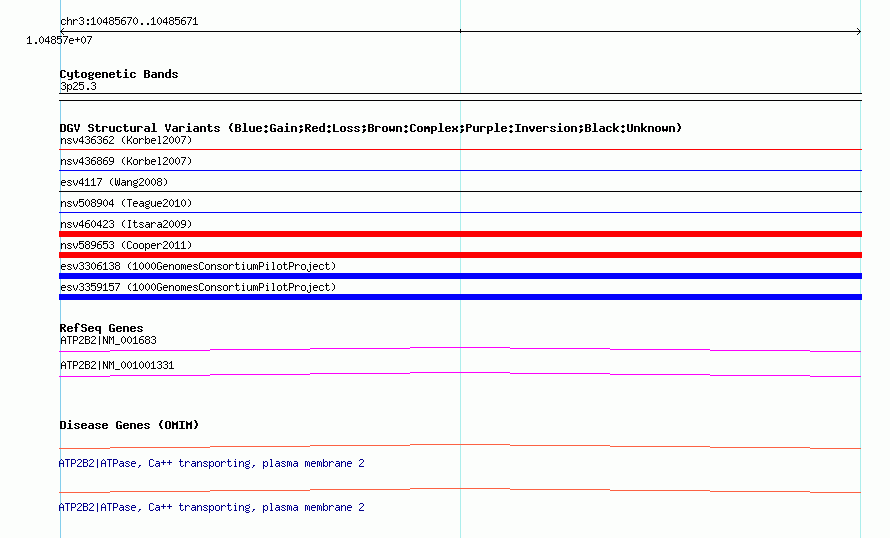
Task: Click the 3p25.3 cytogenetic band bar
Action: click(460, 97)
